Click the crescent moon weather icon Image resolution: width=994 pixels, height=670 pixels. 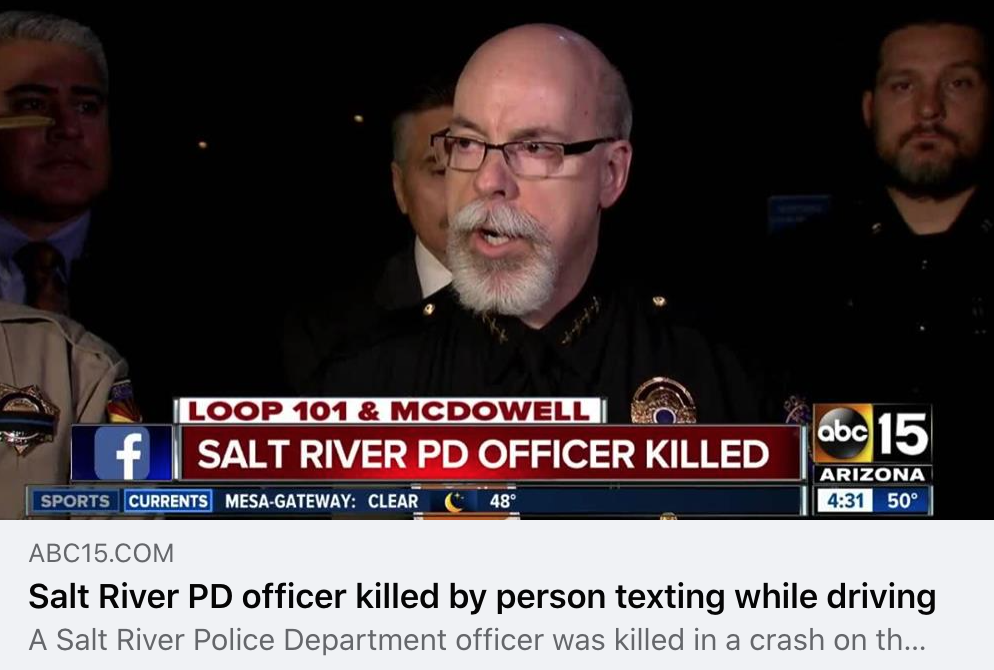tap(454, 501)
